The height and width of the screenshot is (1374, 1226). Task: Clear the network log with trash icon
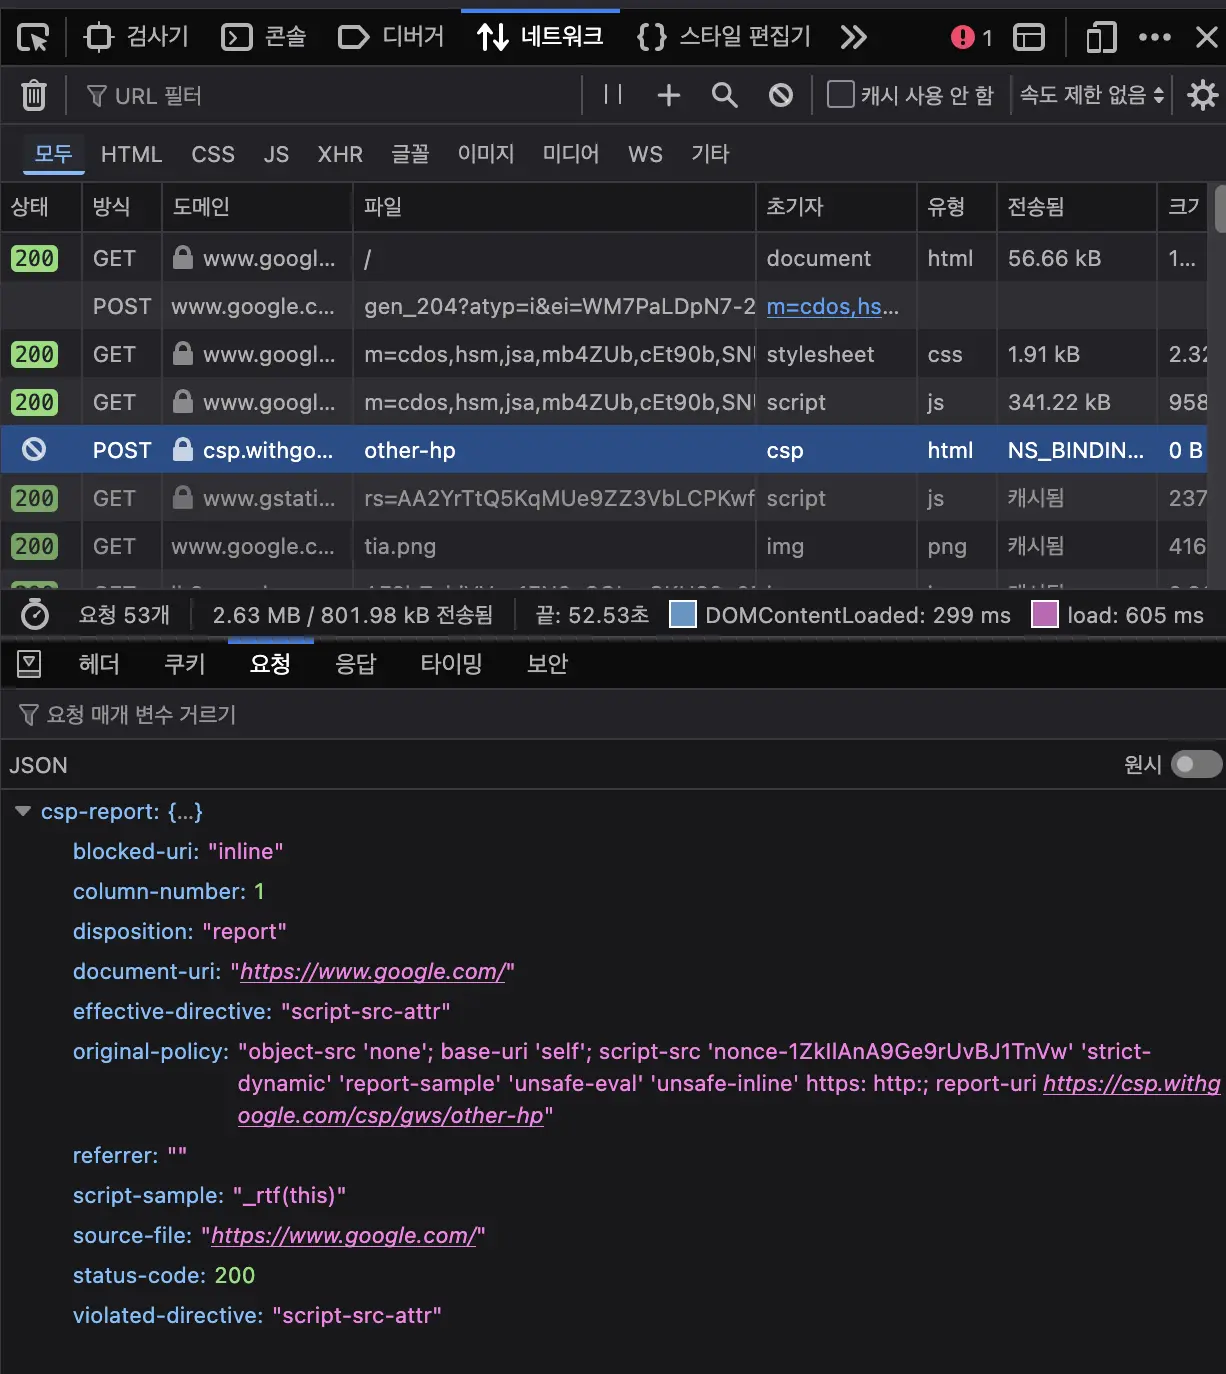(x=34, y=95)
